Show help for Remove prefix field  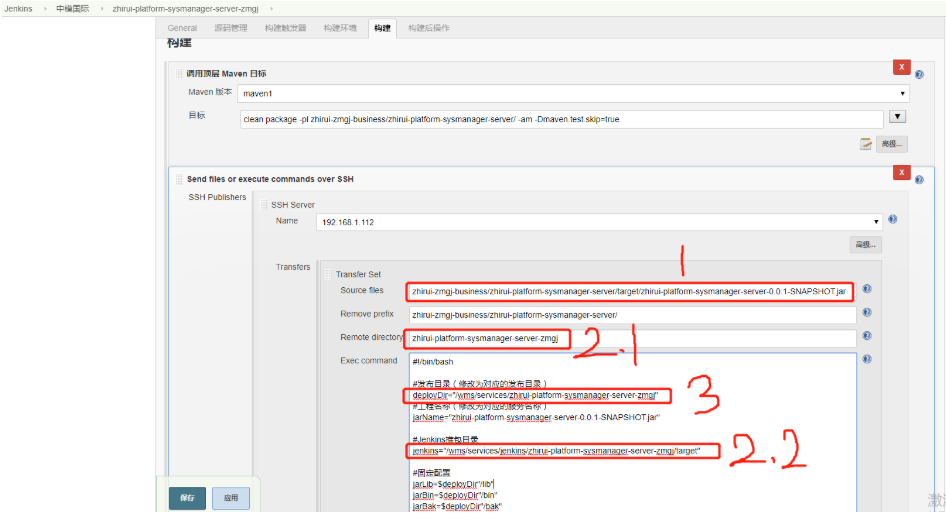point(867,312)
